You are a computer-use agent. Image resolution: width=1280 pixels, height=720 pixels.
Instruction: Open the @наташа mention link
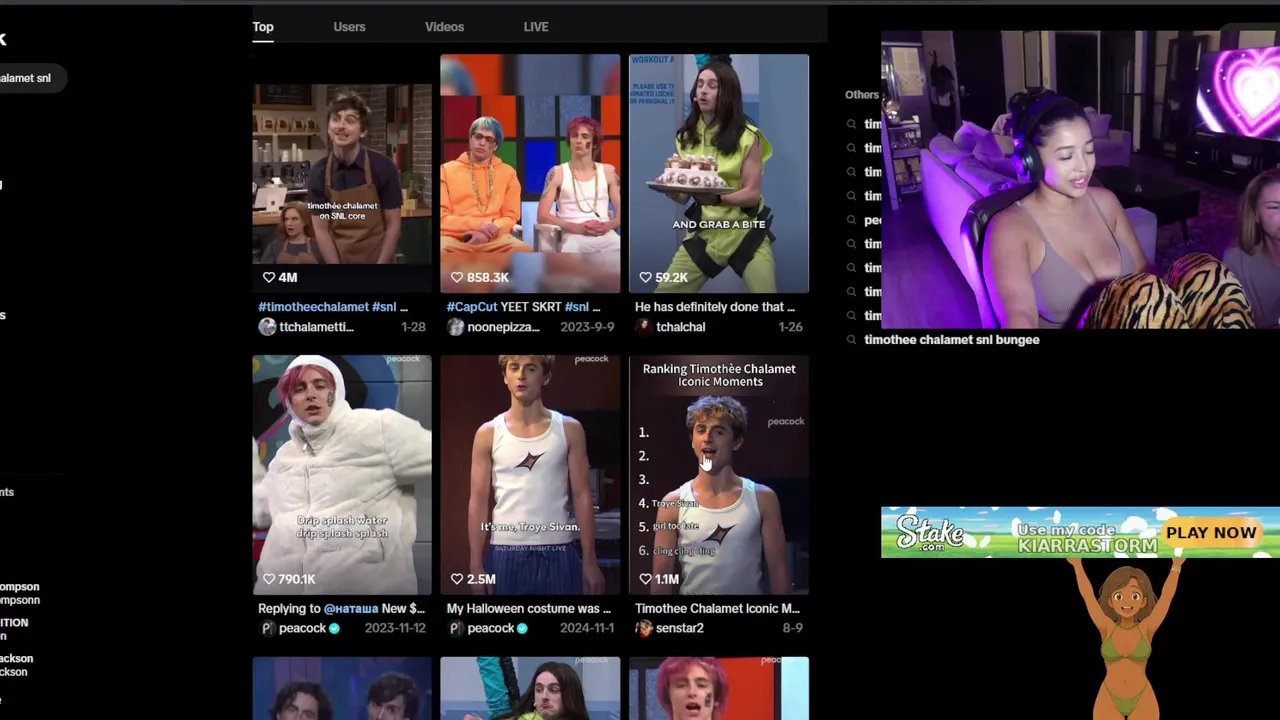point(351,608)
